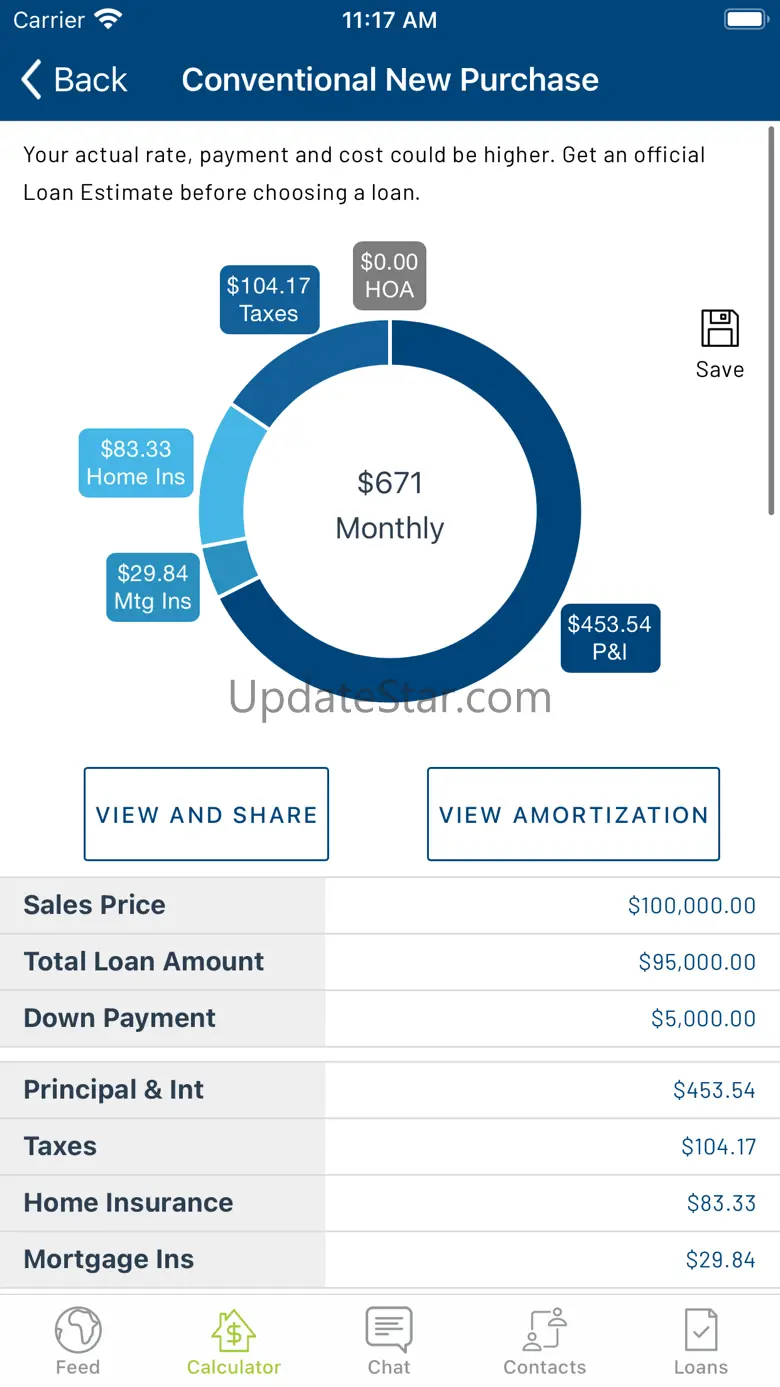Tap the $0.00 HOA label
Image resolution: width=780 pixels, height=1387 pixels.
[x=389, y=275]
